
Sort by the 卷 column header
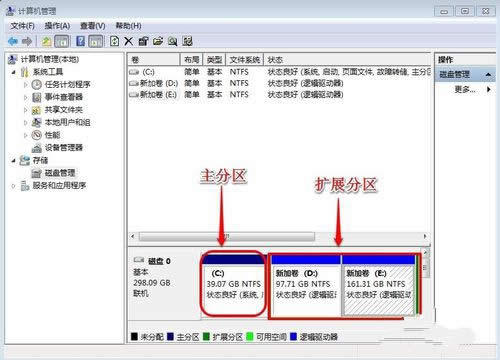click(154, 60)
